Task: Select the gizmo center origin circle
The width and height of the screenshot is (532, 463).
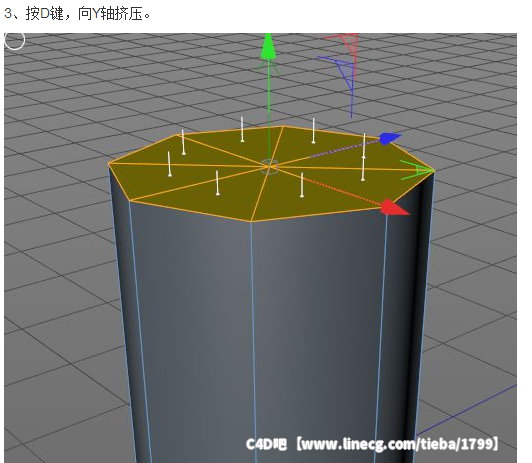Action: point(269,167)
